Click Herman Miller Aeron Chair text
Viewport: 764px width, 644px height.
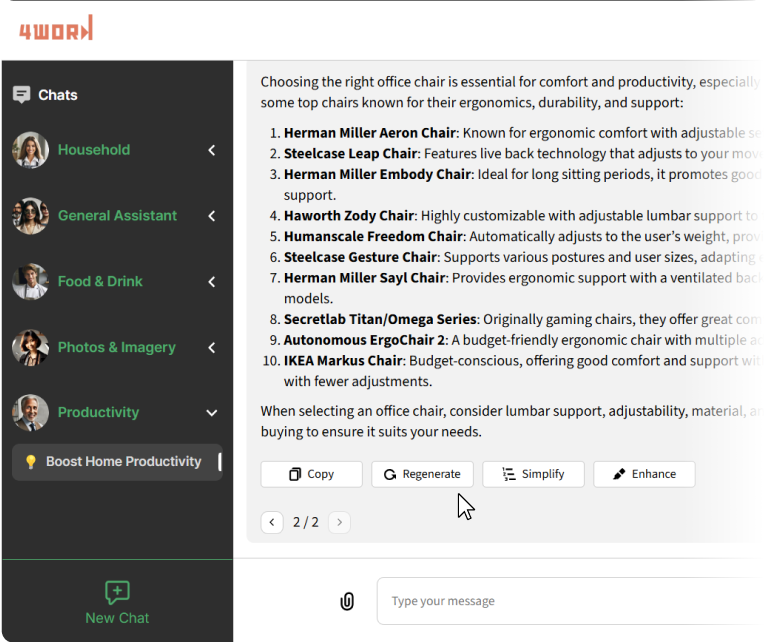tap(370, 133)
